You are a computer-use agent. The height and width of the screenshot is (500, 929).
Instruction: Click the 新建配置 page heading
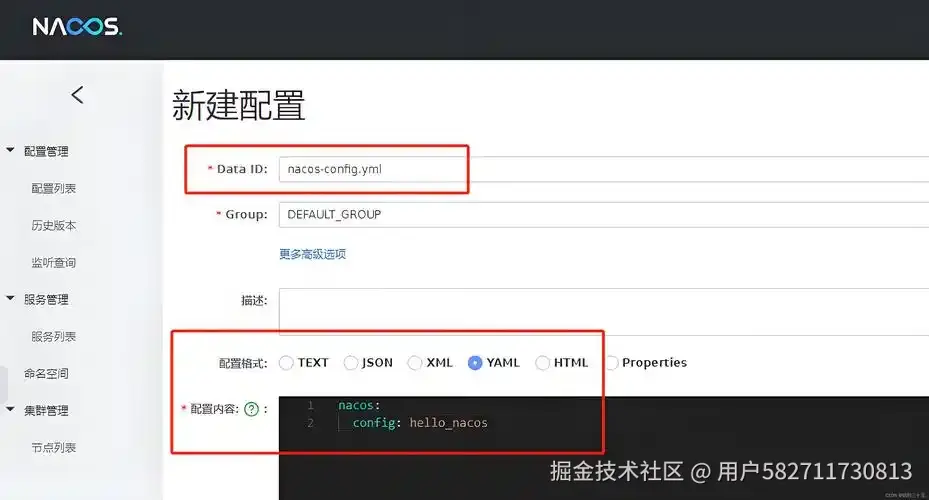(x=239, y=105)
